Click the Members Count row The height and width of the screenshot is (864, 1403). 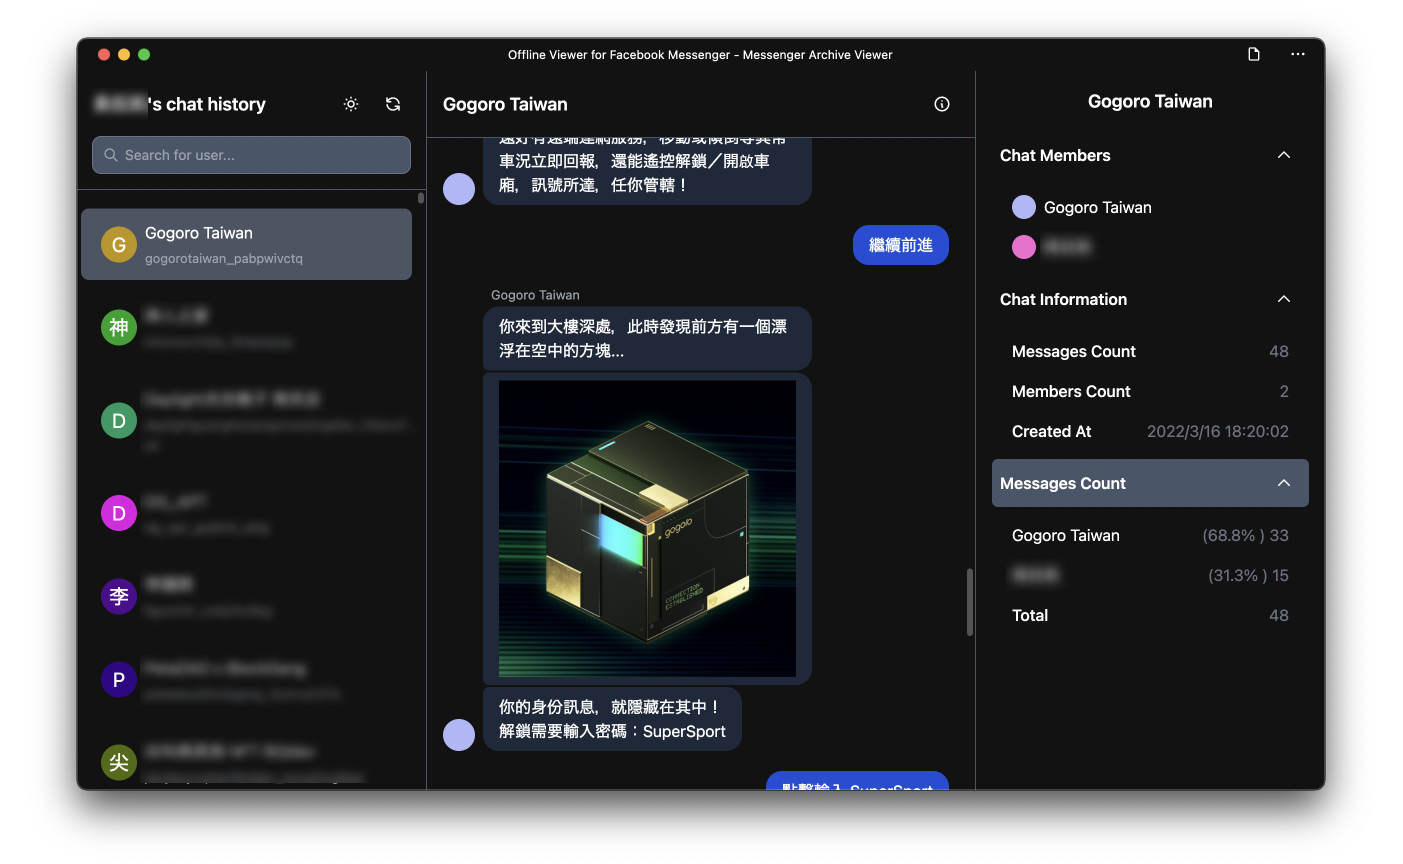(1150, 391)
